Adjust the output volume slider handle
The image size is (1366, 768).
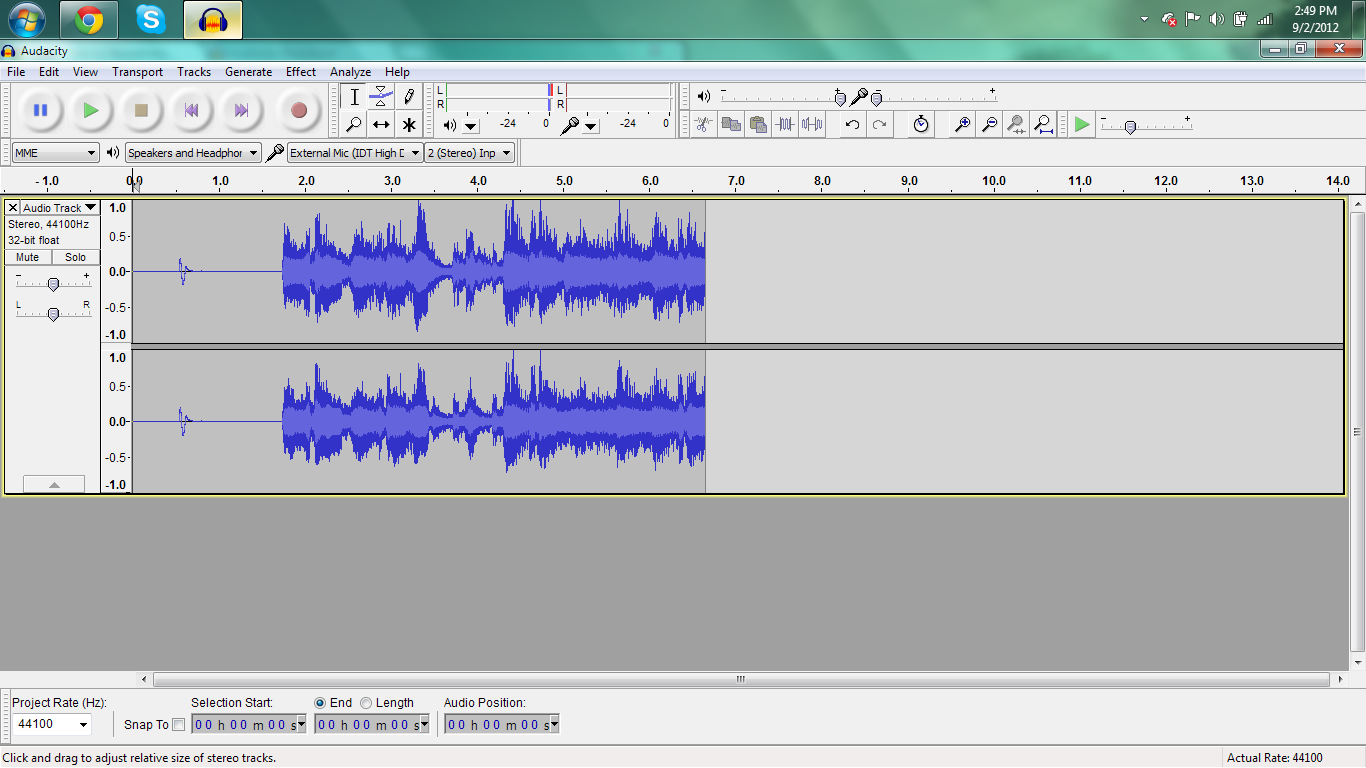coord(839,97)
